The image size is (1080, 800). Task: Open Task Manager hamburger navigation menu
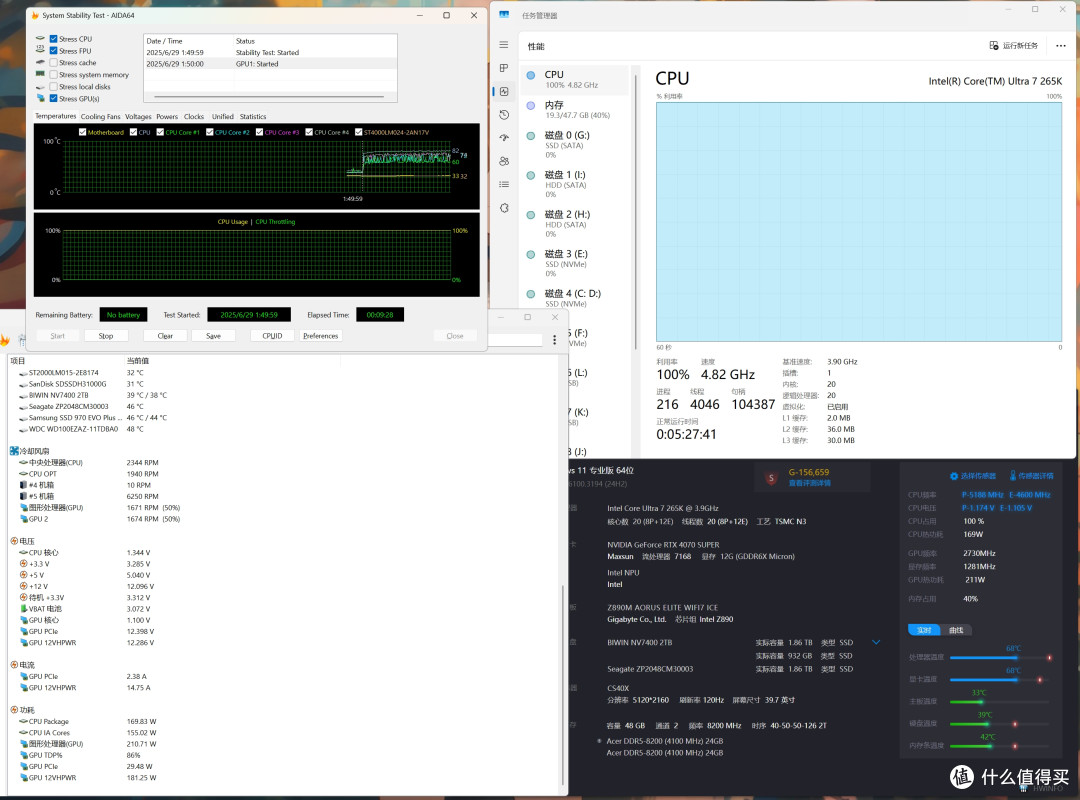tap(503, 45)
